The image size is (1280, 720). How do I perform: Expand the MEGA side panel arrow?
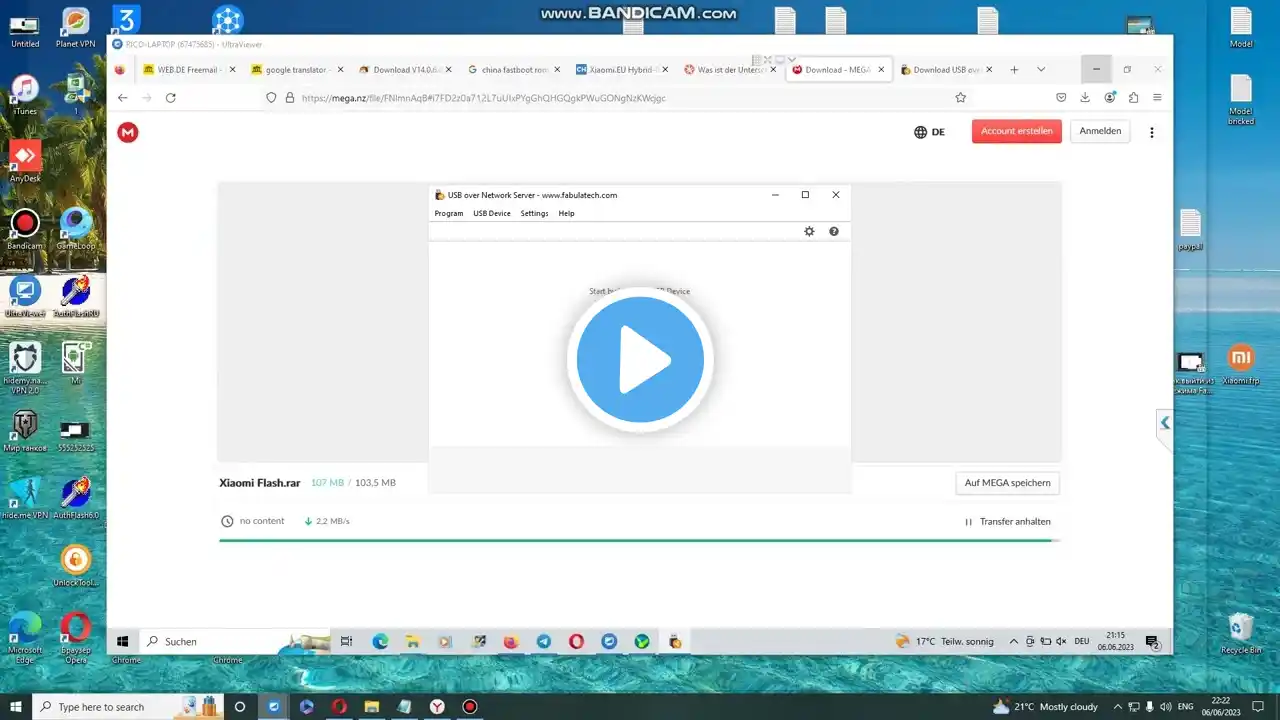(x=1165, y=423)
